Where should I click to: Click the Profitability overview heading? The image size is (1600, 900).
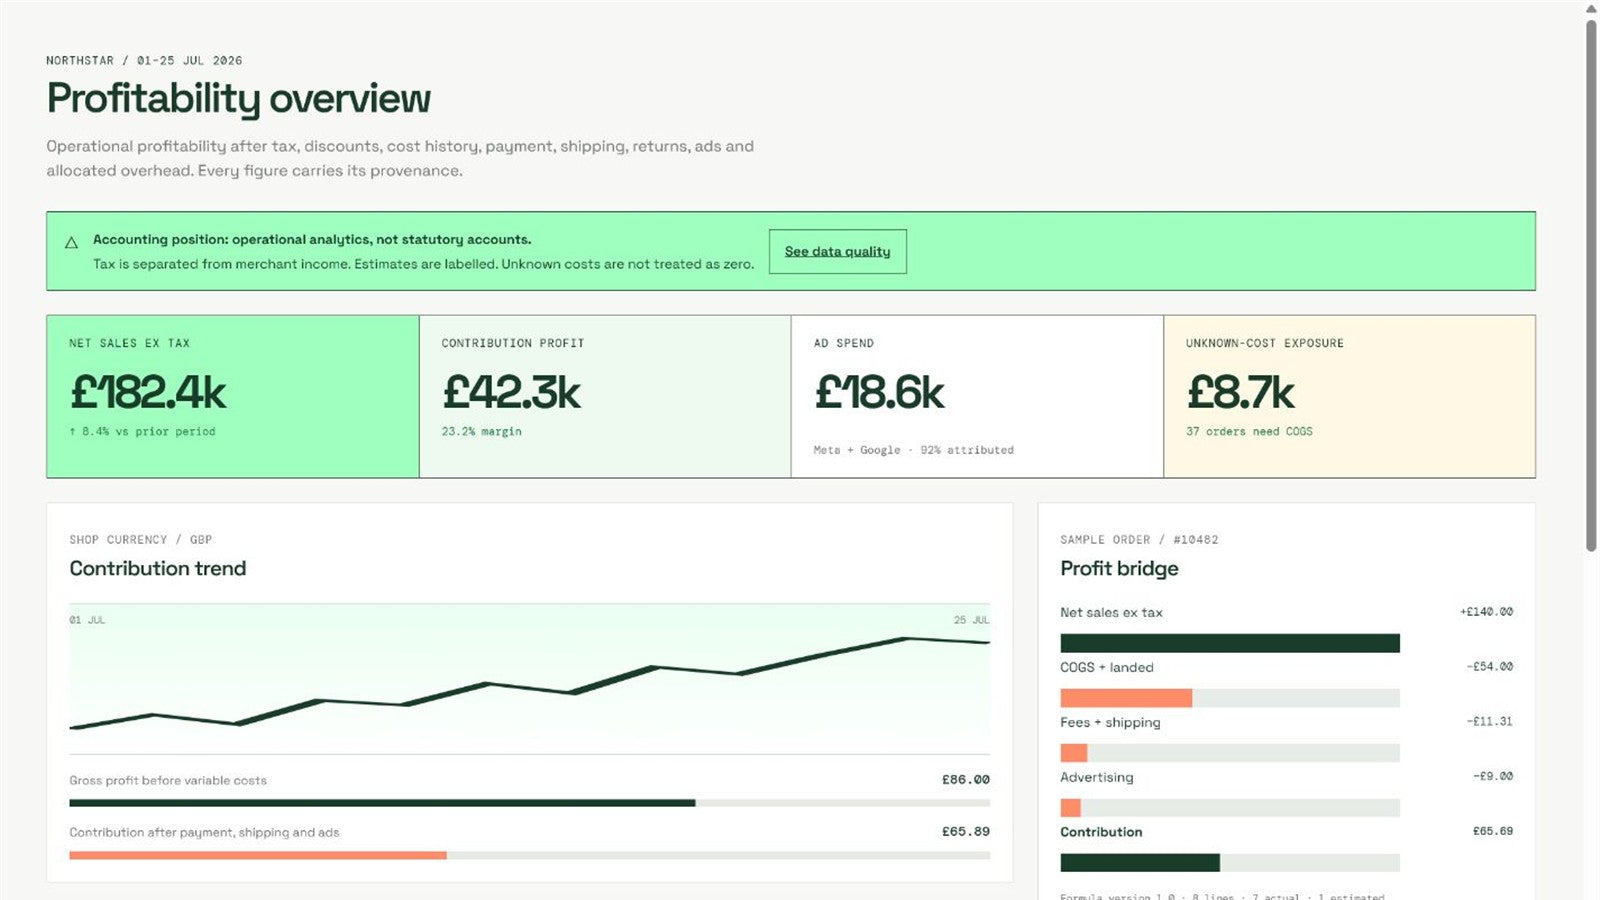(x=238, y=99)
